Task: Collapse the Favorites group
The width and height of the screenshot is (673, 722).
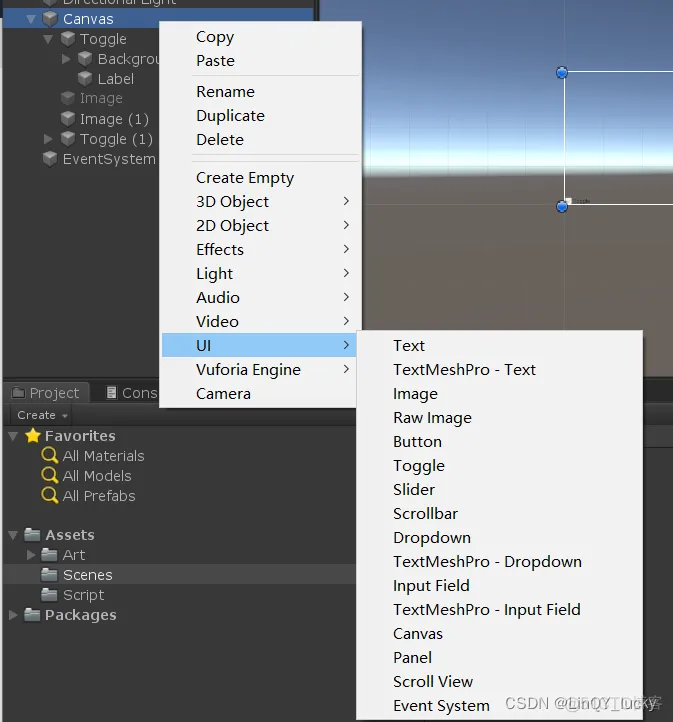Action: pyautogui.click(x=13, y=436)
